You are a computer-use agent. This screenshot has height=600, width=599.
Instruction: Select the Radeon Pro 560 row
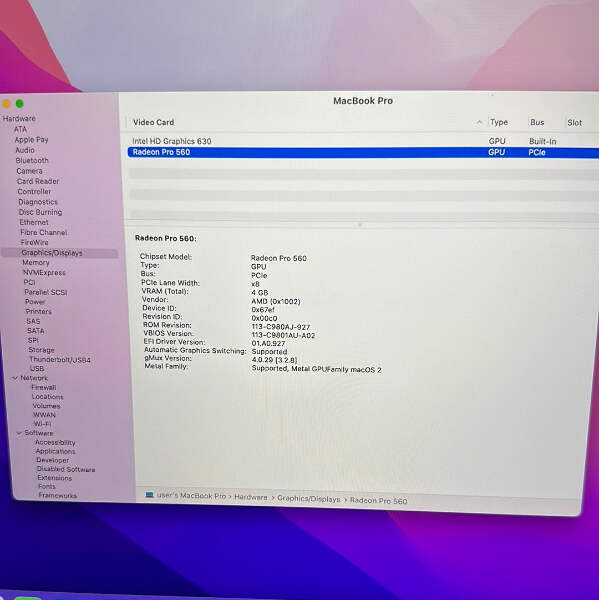tap(363, 152)
